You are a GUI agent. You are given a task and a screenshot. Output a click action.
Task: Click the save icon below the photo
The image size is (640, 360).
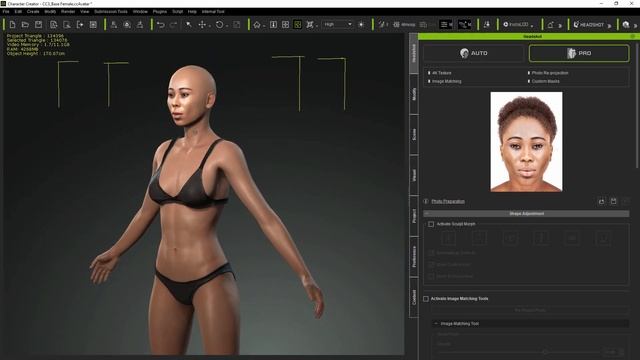point(613,201)
